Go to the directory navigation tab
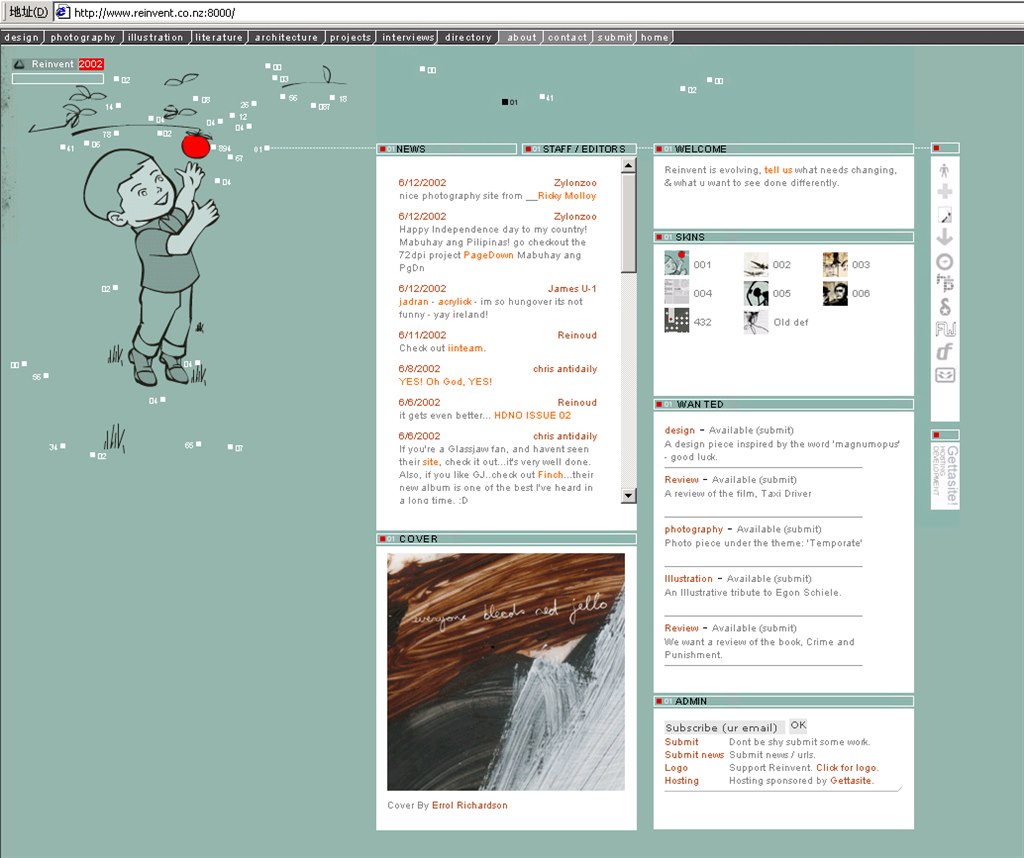Image resolution: width=1024 pixels, height=858 pixels. [x=468, y=37]
